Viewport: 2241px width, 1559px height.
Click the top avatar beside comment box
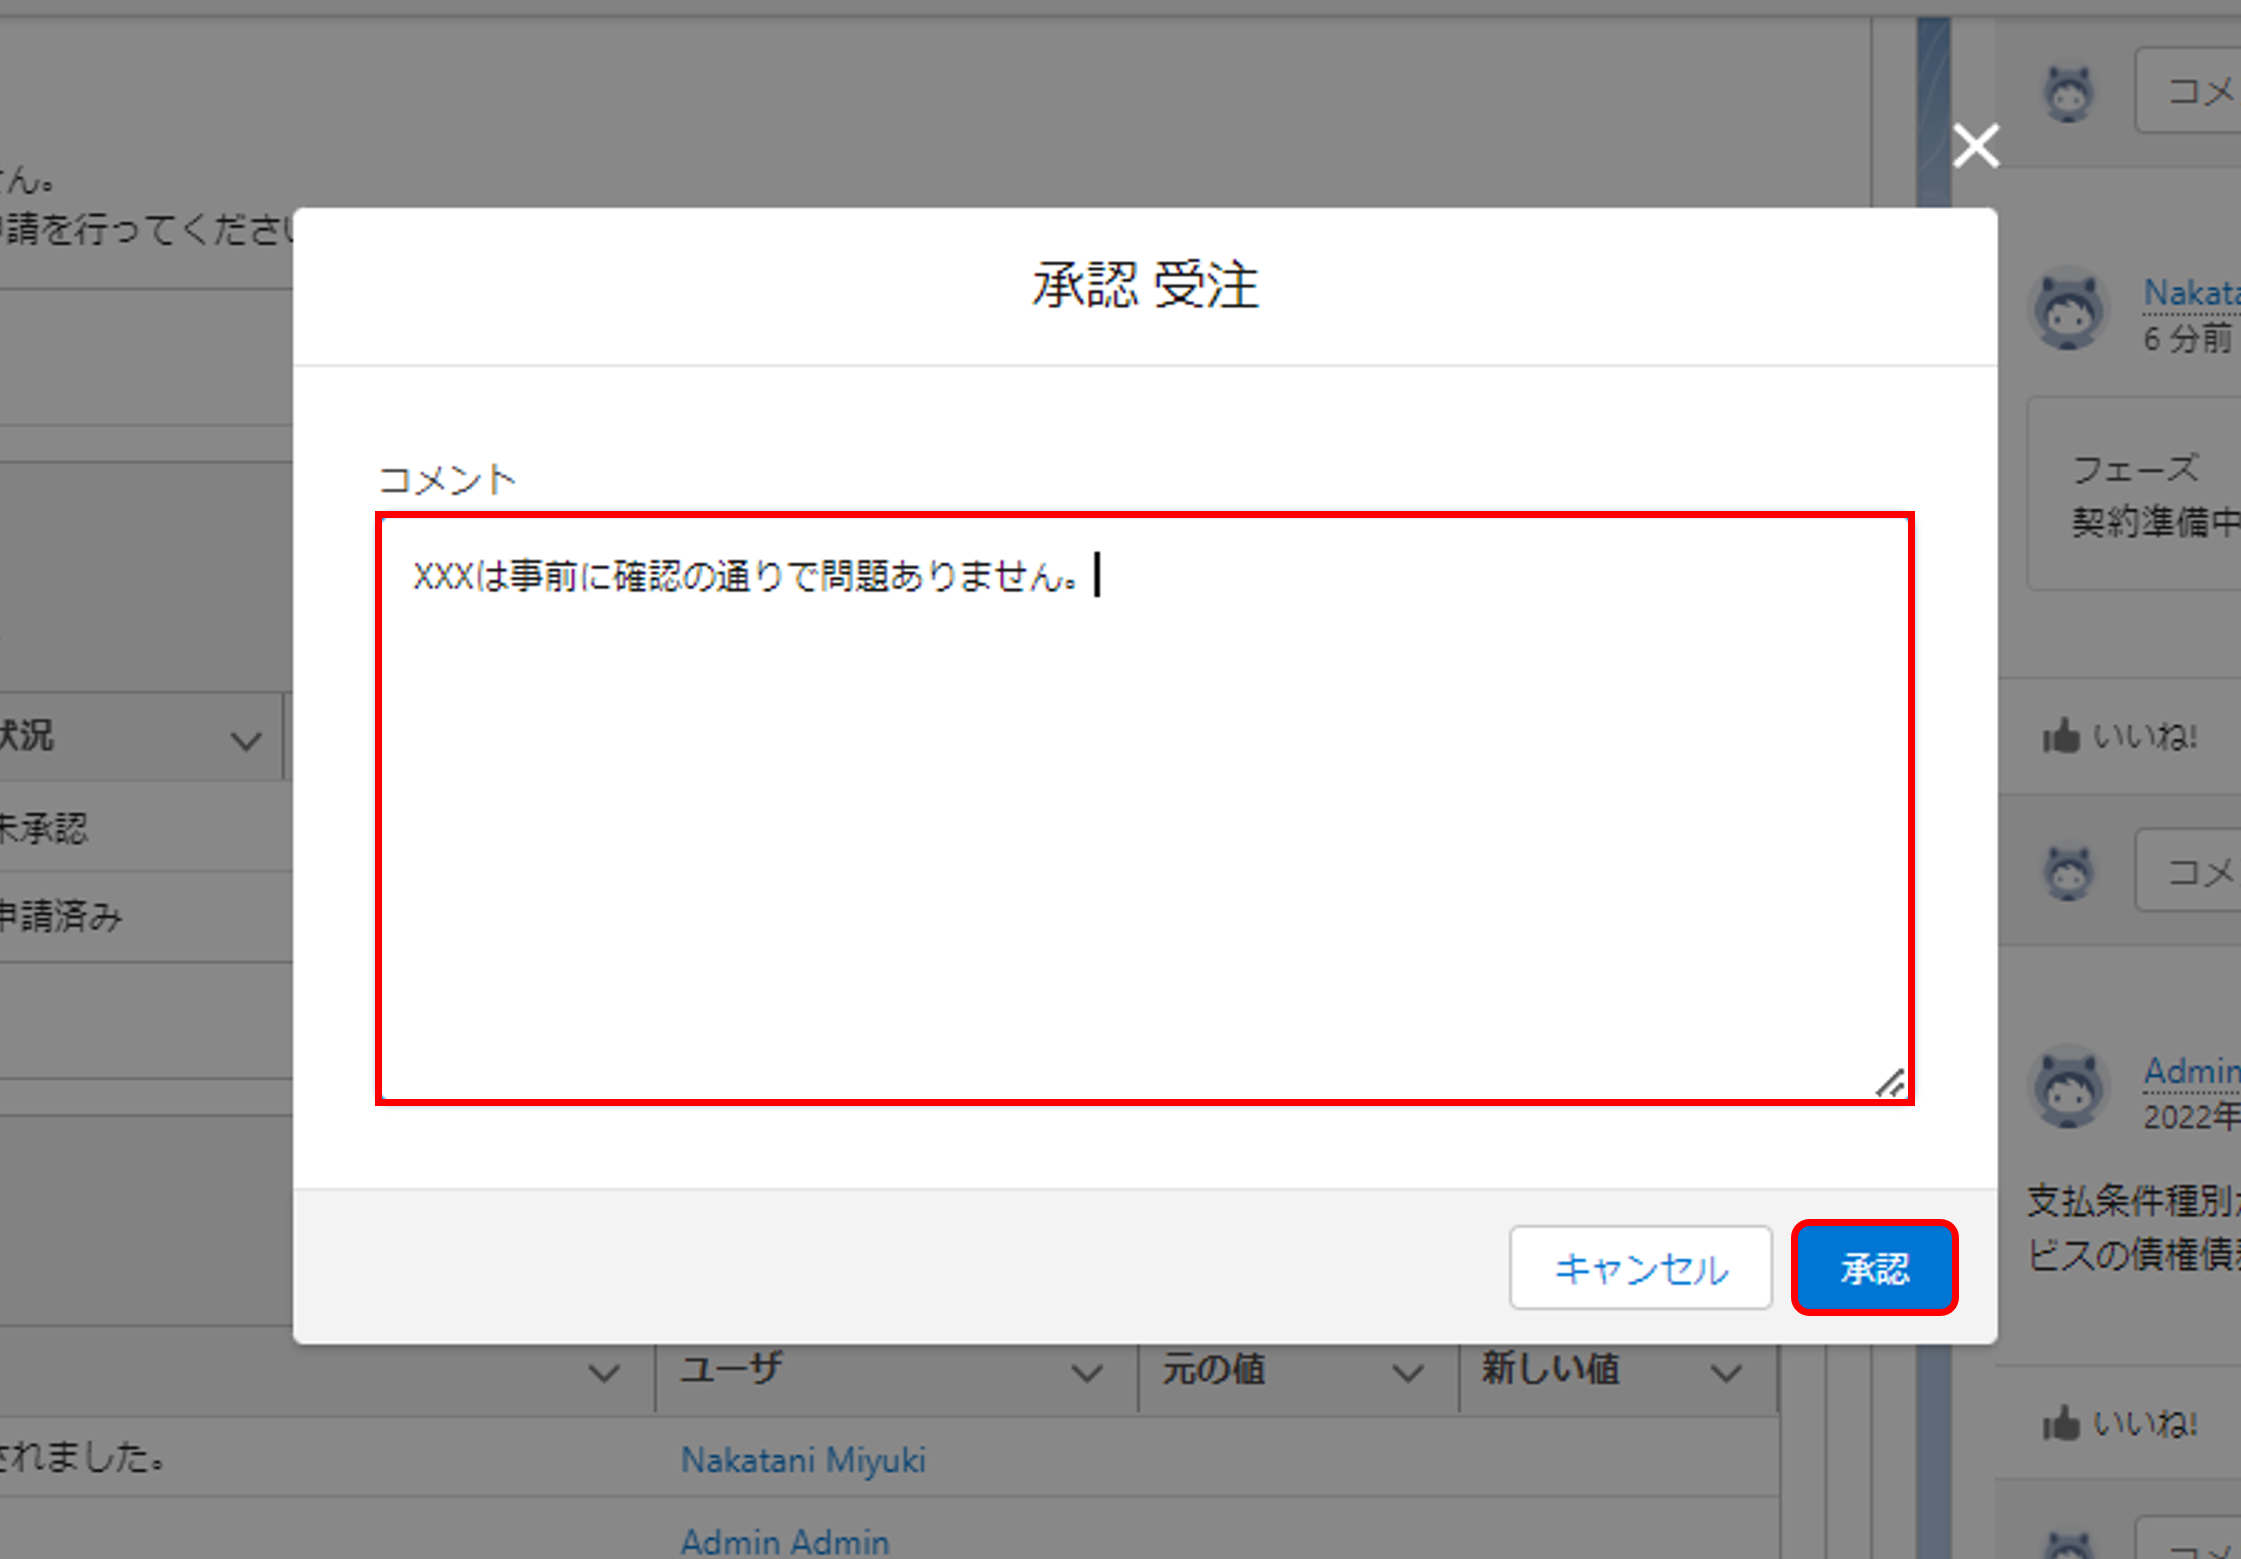(x=2068, y=93)
